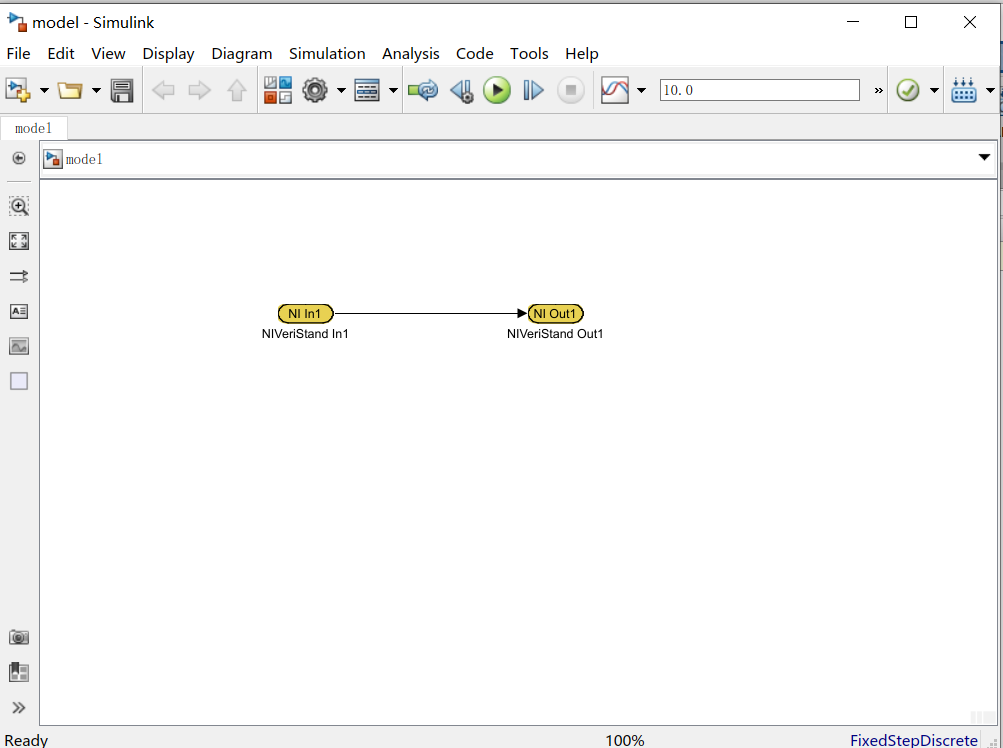The height and width of the screenshot is (748, 1003).
Task: Select the Zoom tool in the left palette
Action: pos(18,206)
